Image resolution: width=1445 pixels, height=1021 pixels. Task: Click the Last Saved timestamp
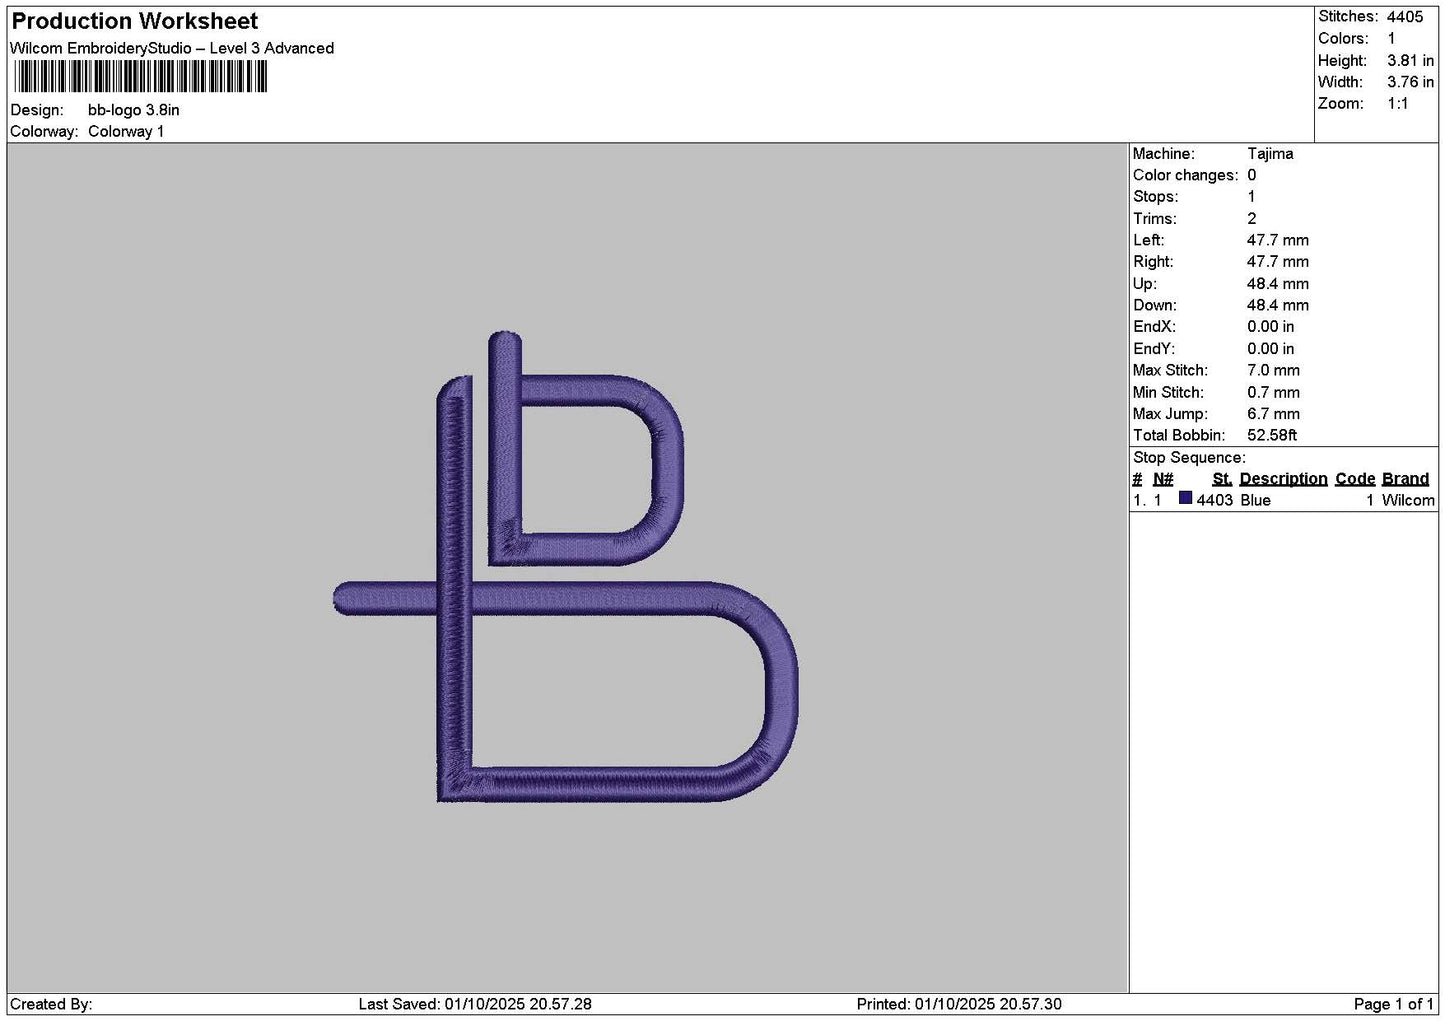coord(475,1004)
